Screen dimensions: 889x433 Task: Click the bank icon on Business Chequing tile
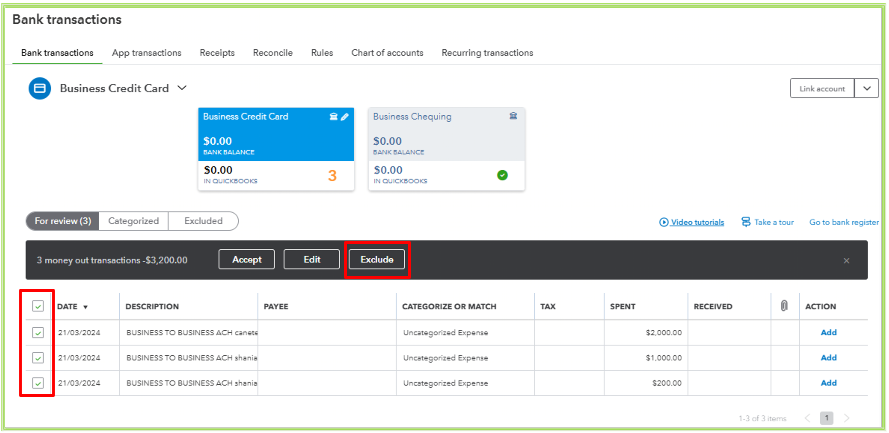point(513,116)
